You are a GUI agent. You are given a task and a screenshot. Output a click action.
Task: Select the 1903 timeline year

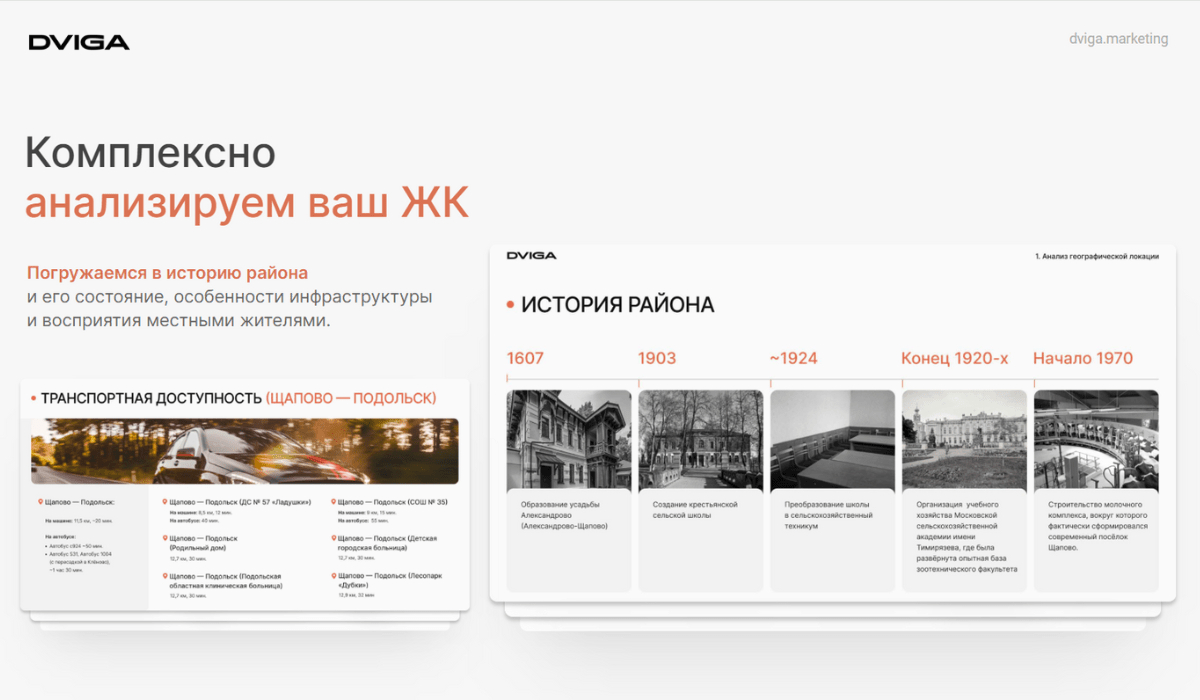coord(657,358)
